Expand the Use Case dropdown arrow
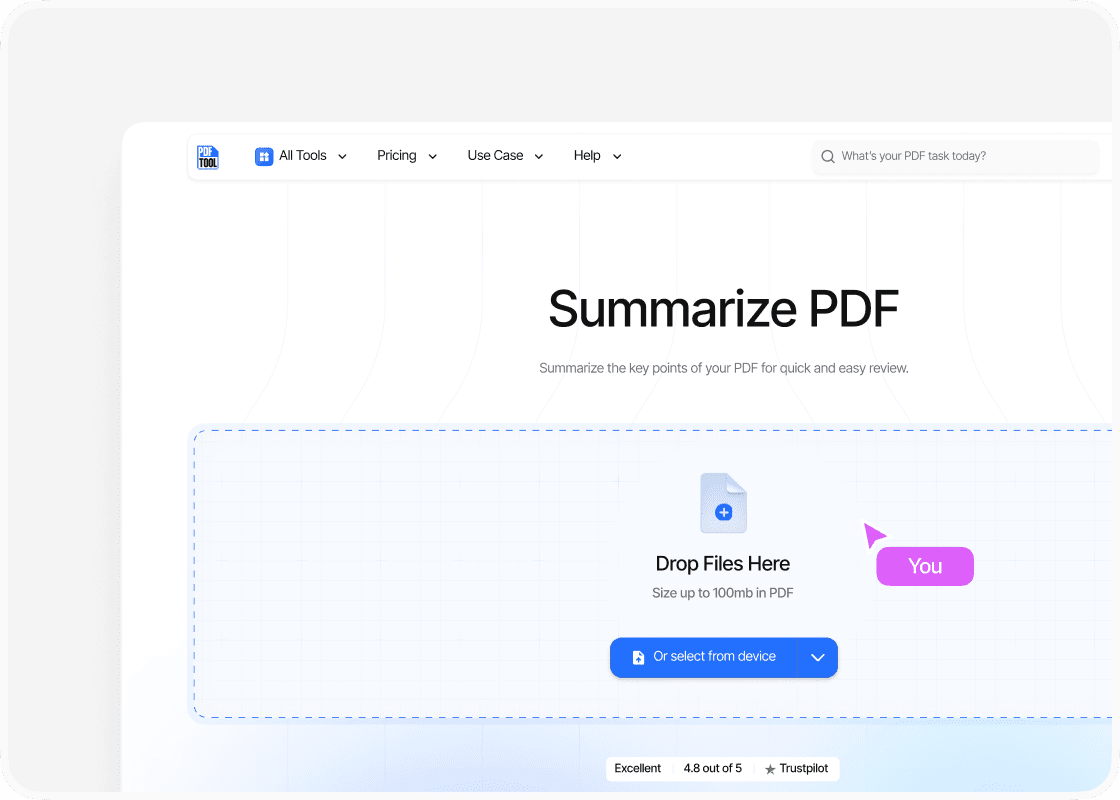This screenshot has height=800, width=1120. pyautogui.click(x=539, y=157)
